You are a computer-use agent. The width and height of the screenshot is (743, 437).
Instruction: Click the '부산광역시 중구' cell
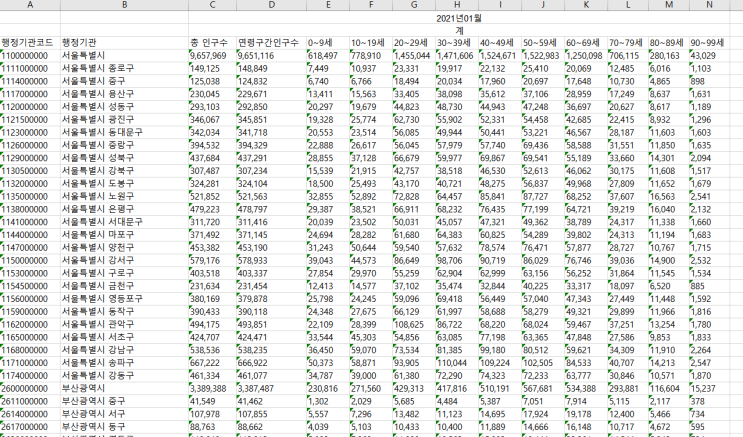point(124,401)
